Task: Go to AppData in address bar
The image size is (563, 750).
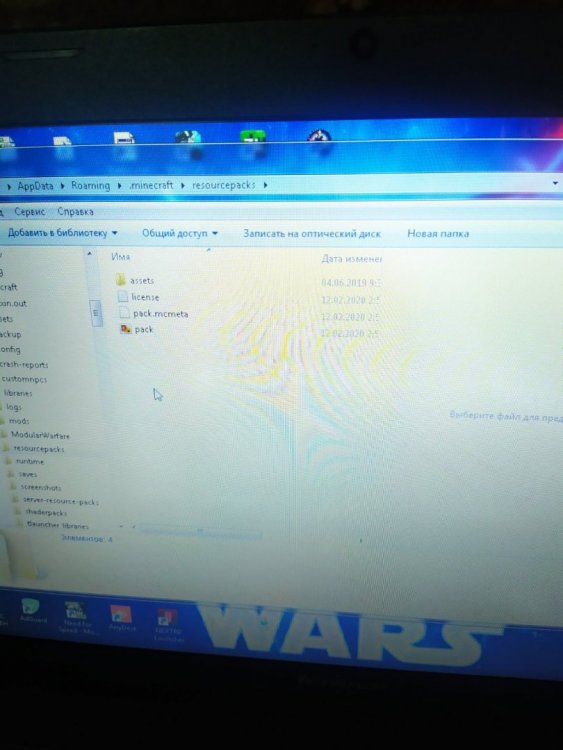Action: pos(35,186)
